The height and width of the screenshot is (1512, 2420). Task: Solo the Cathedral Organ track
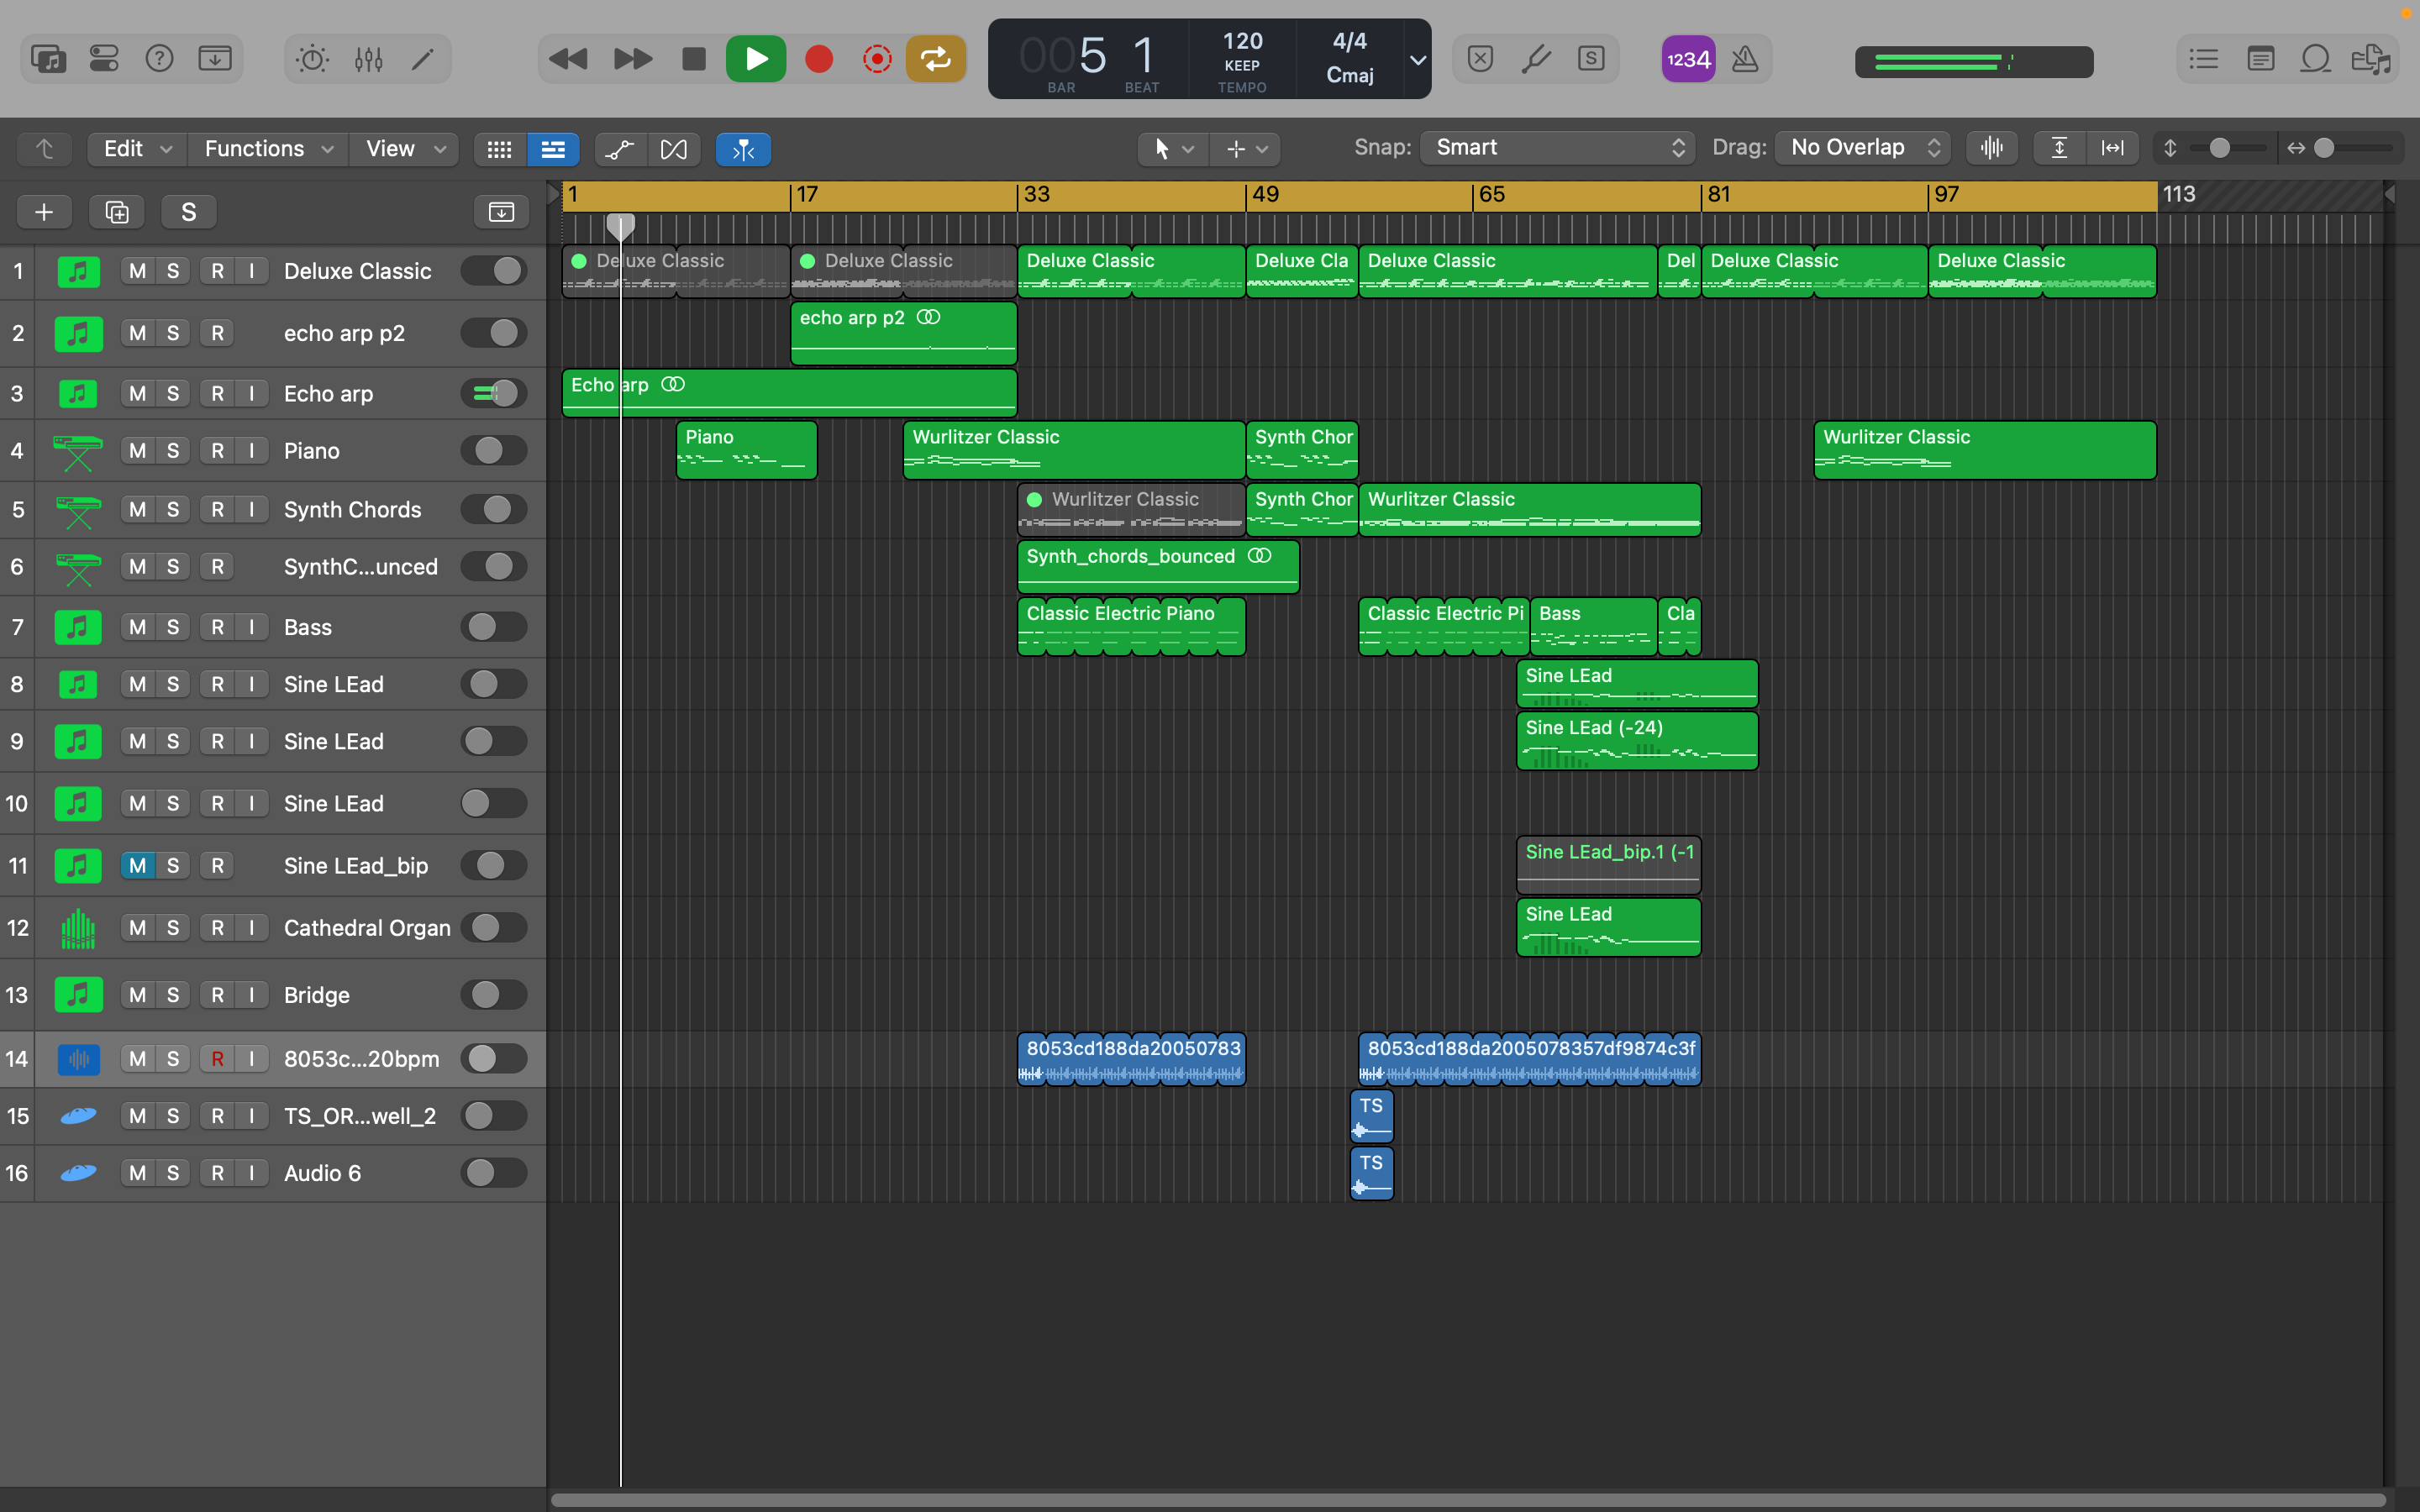click(173, 928)
